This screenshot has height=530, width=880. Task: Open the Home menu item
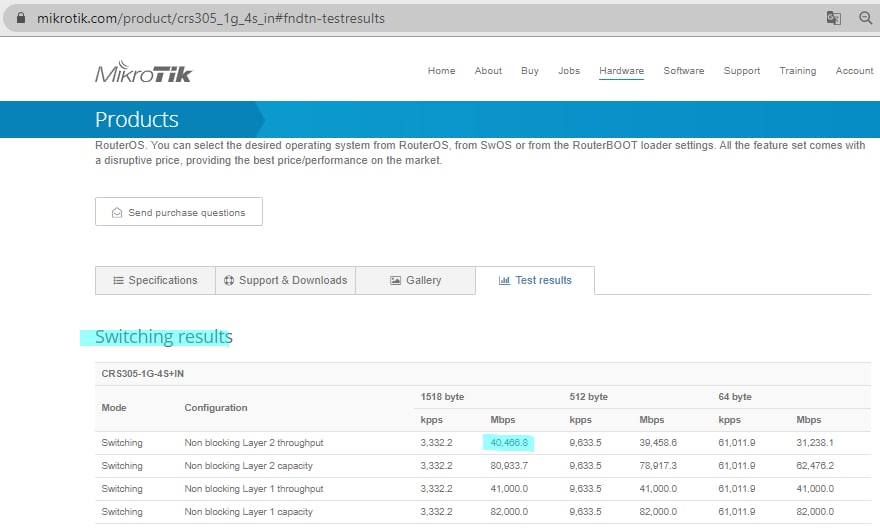(442, 71)
